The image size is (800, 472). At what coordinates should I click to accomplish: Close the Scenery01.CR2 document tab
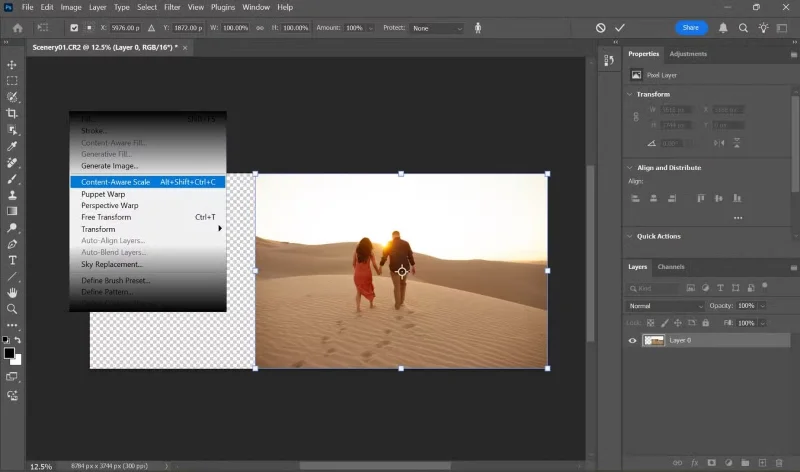pyautogui.click(x=185, y=47)
